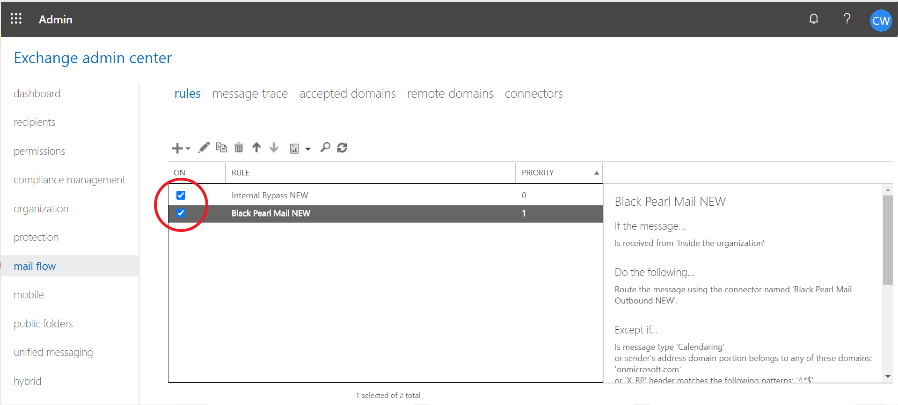
Task: Click the details pane scroll down arrow
Action: [x=888, y=376]
